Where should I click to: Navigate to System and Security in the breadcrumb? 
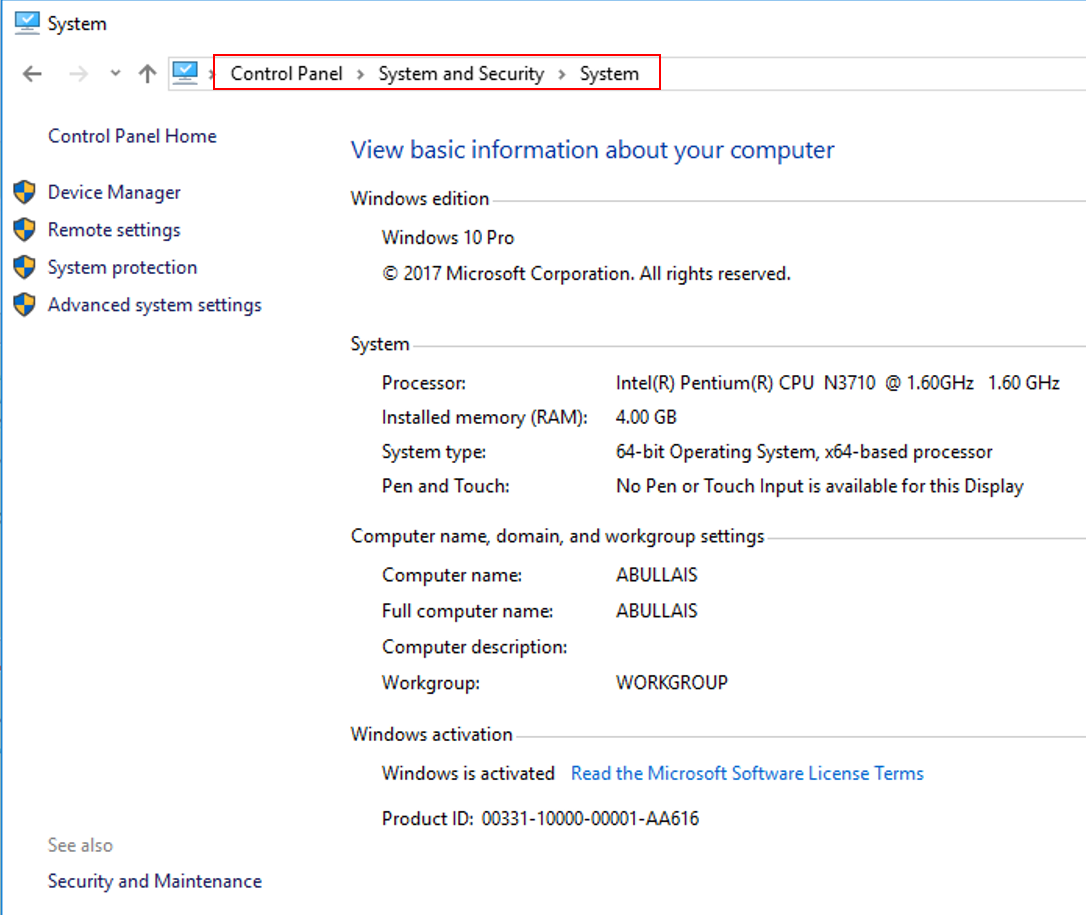pyautogui.click(x=461, y=73)
